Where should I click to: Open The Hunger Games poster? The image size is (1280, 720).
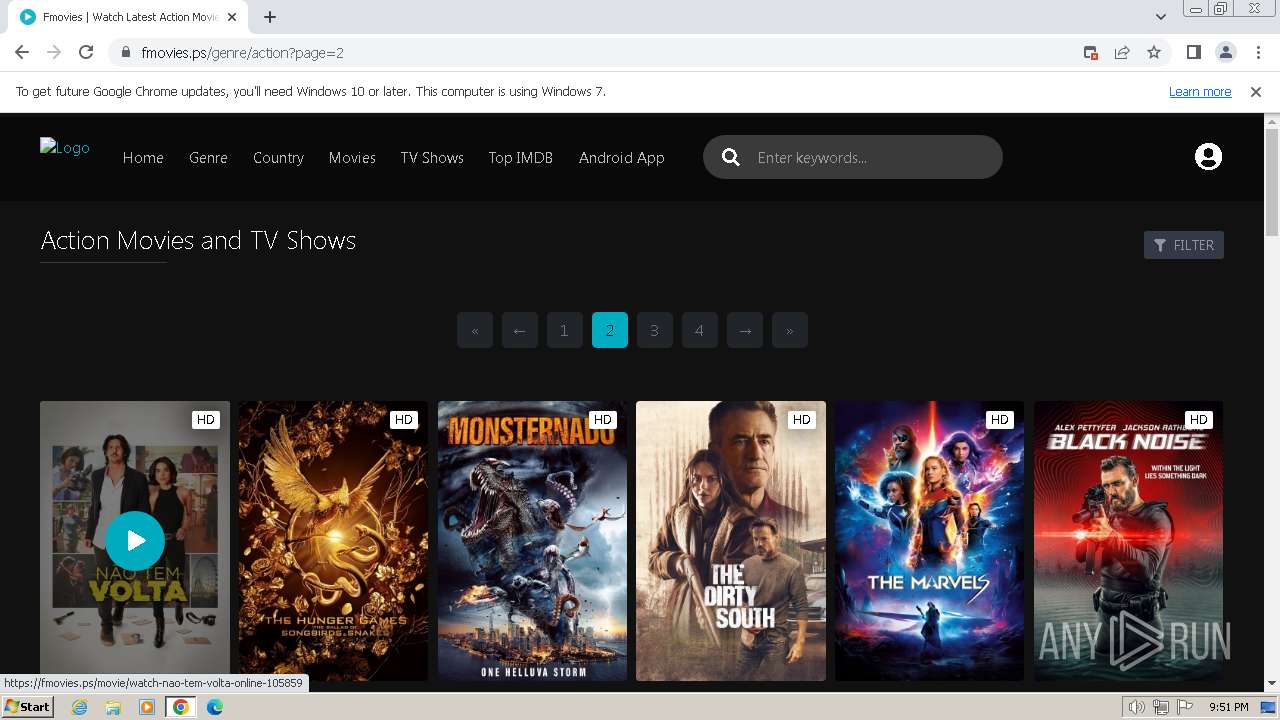[x=333, y=541]
